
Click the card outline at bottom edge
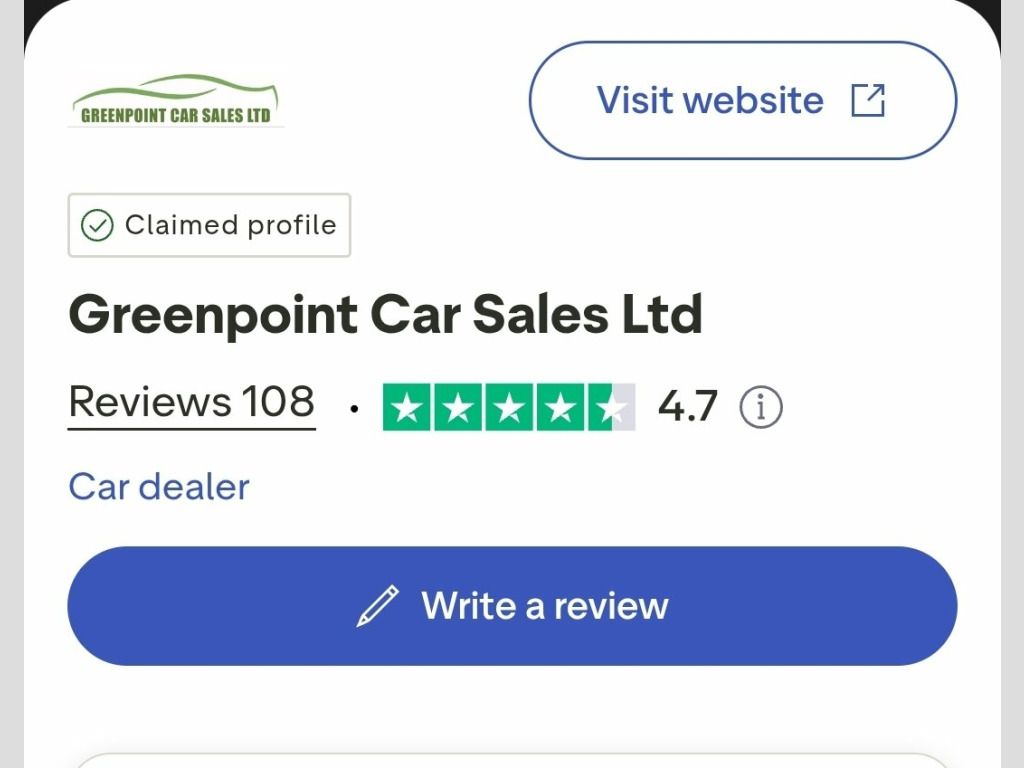[513, 760]
